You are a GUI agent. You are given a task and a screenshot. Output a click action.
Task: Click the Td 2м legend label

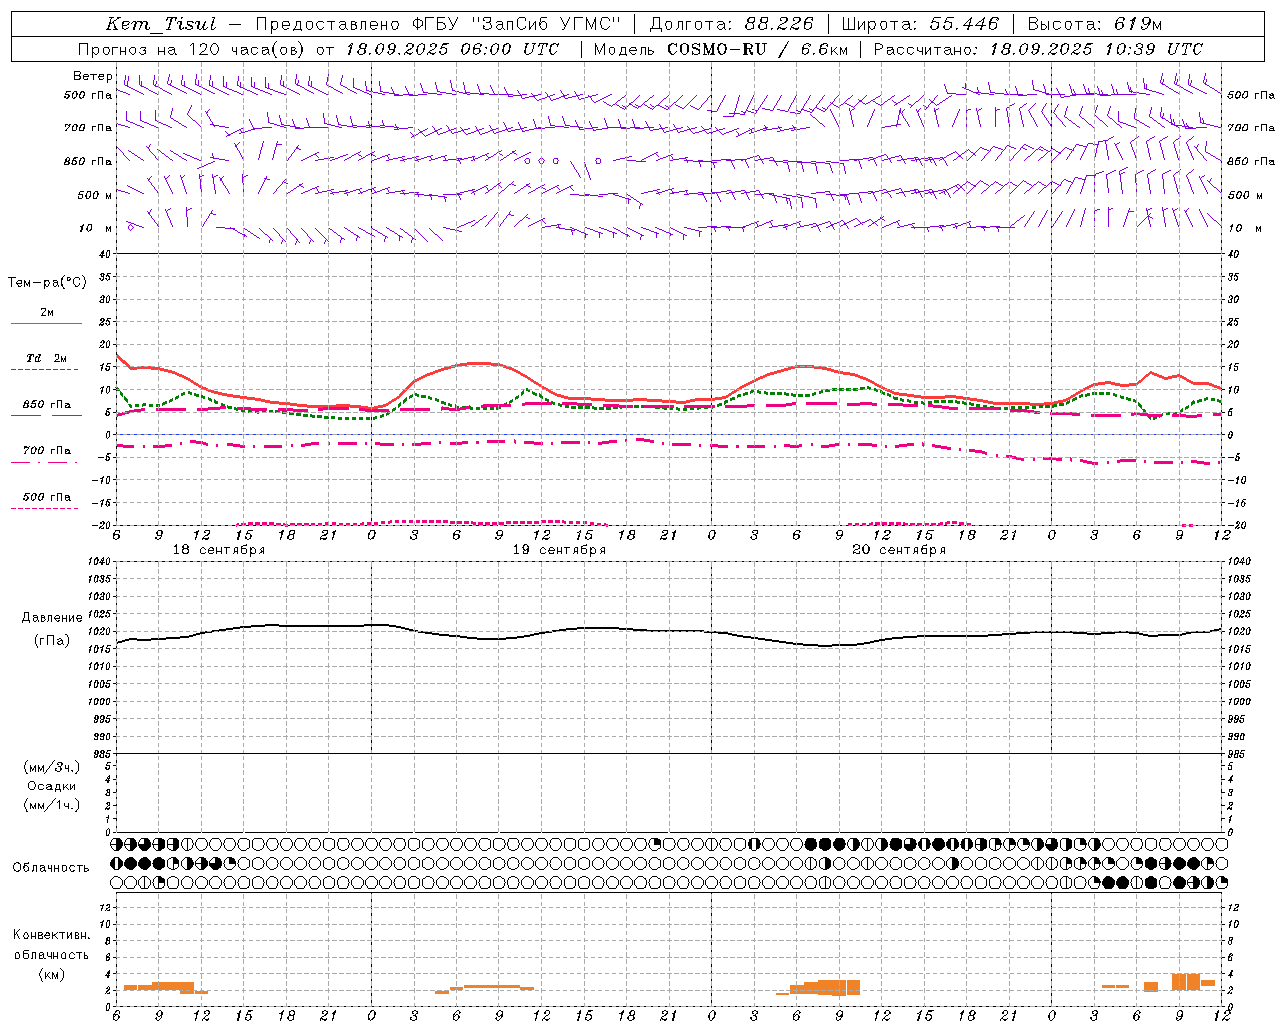(47, 358)
